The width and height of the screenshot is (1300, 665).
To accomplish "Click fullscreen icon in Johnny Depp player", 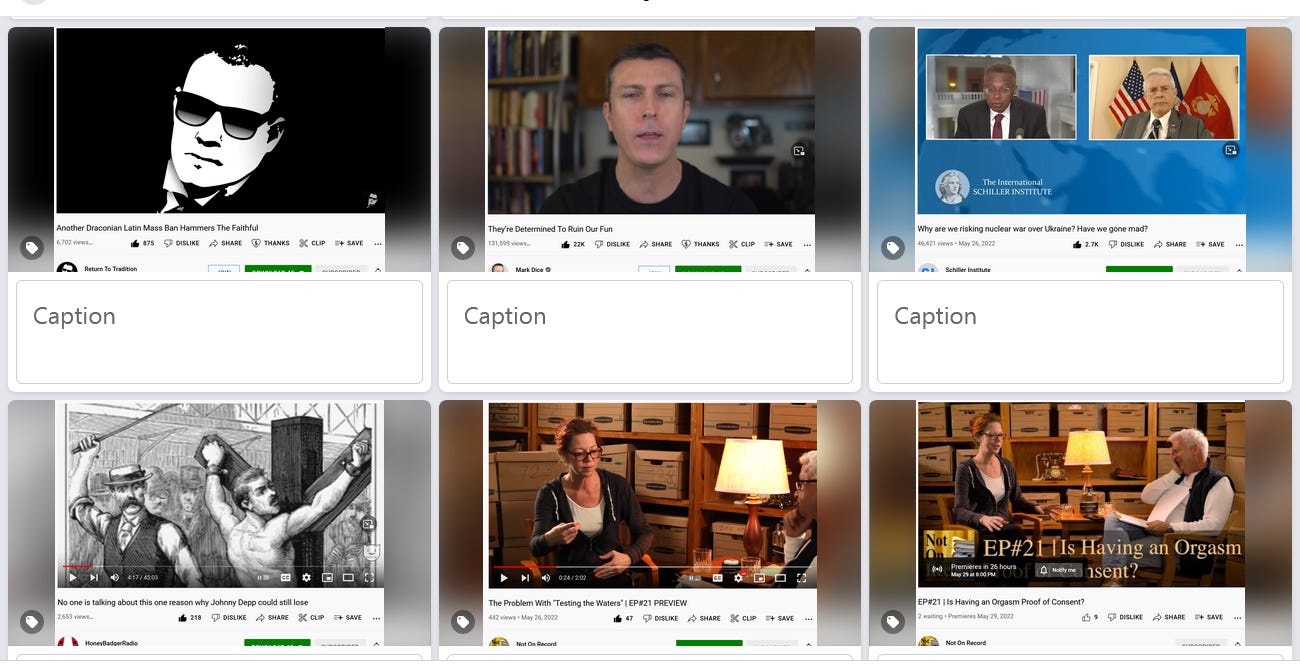I will 369,578.
